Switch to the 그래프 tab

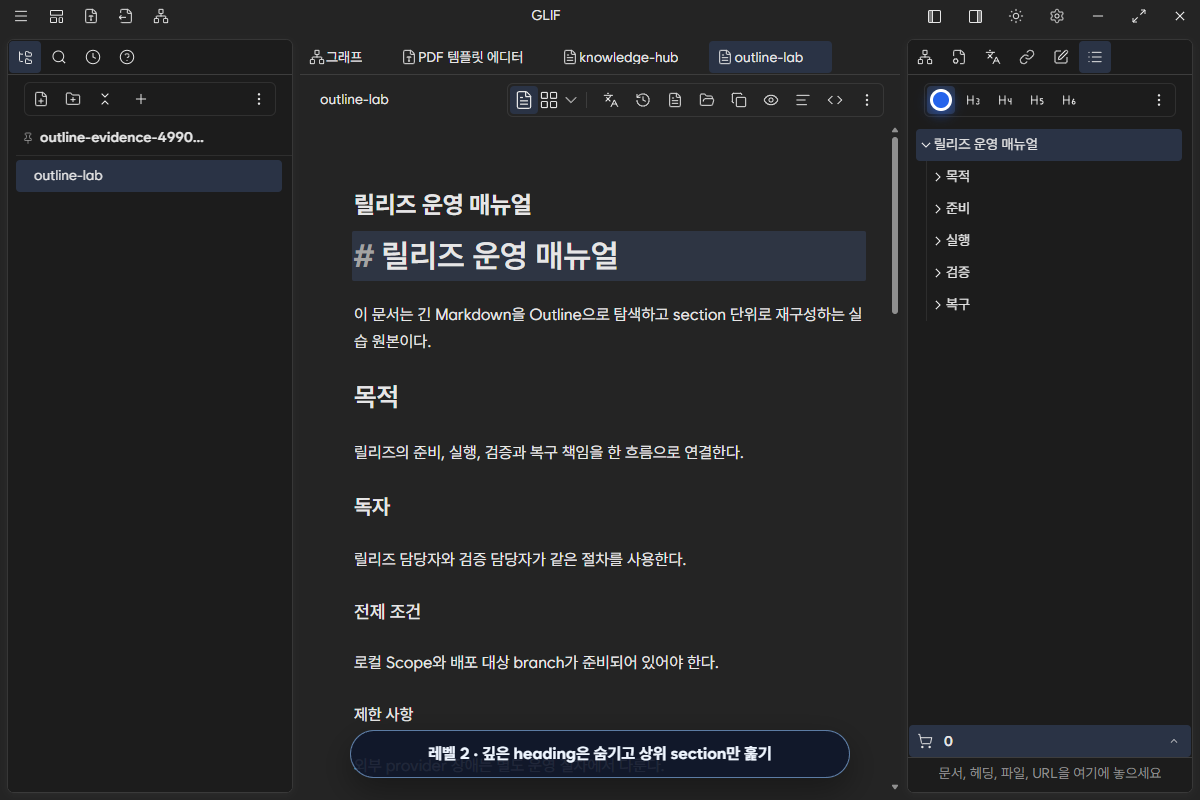(336, 57)
